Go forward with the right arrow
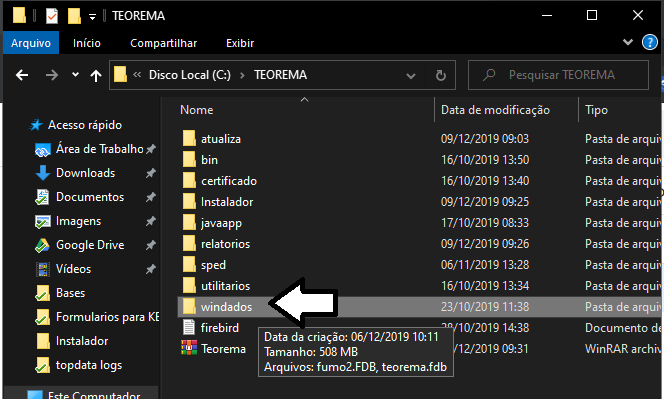The width and height of the screenshot is (664, 399). [52, 75]
